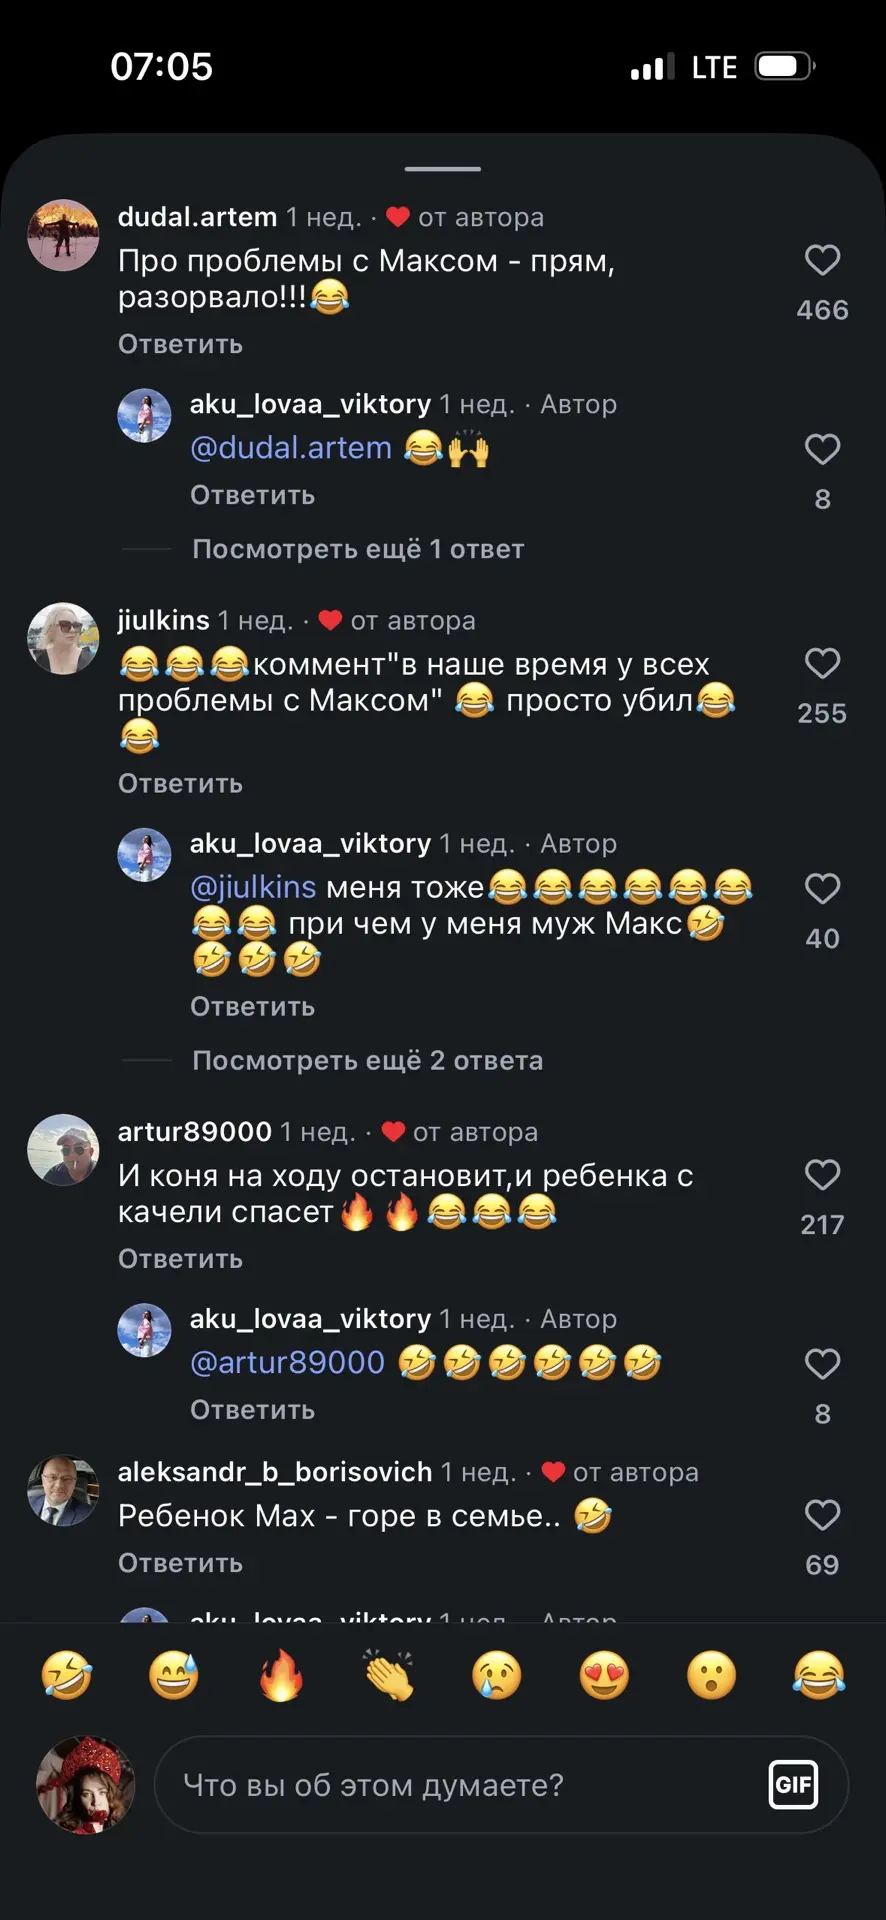Insert the clapping hands emoji reaction
Screen dimensions: 886x1920
(x=389, y=1675)
